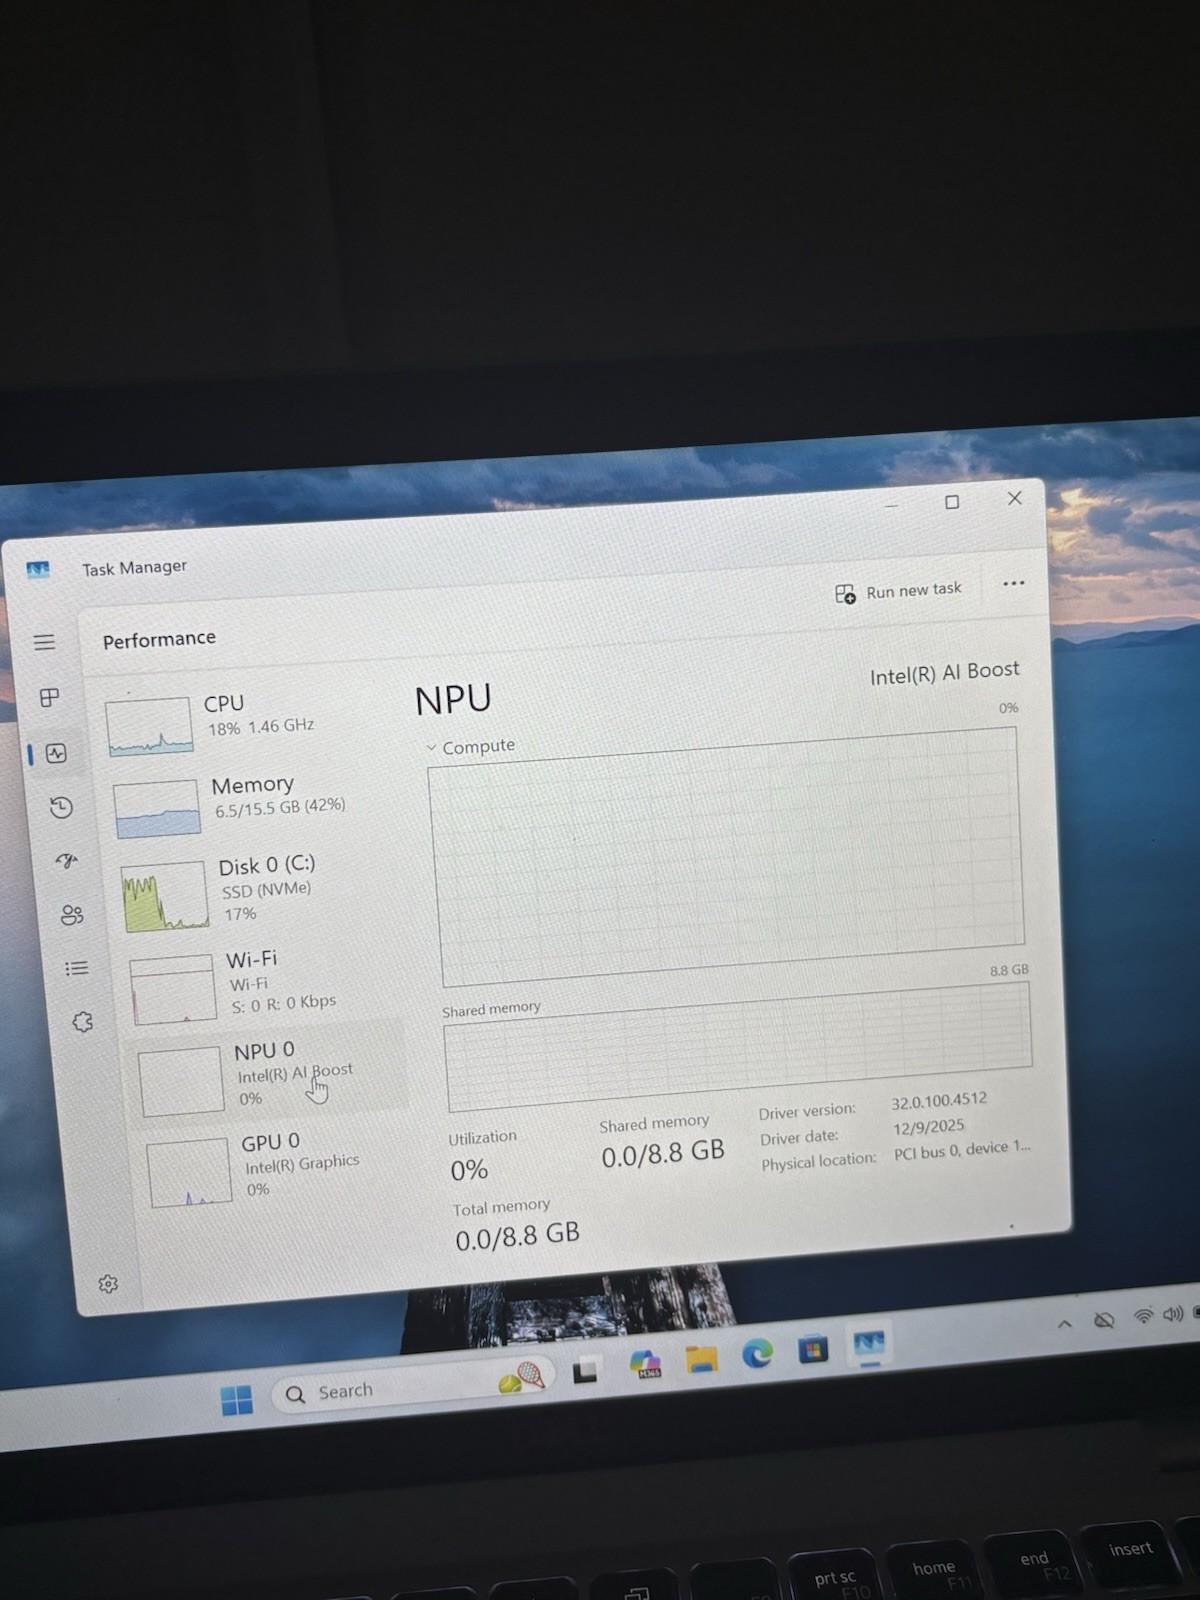Screen dimensions: 1200x1600
Task: Click the driver date 12/9/2025
Action: coord(929,1127)
